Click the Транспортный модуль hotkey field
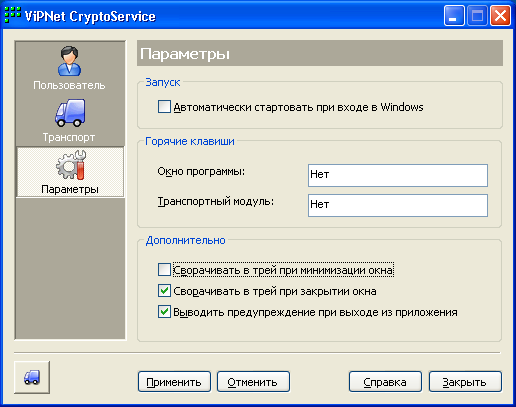516x407 pixels. (x=398, y=205)
